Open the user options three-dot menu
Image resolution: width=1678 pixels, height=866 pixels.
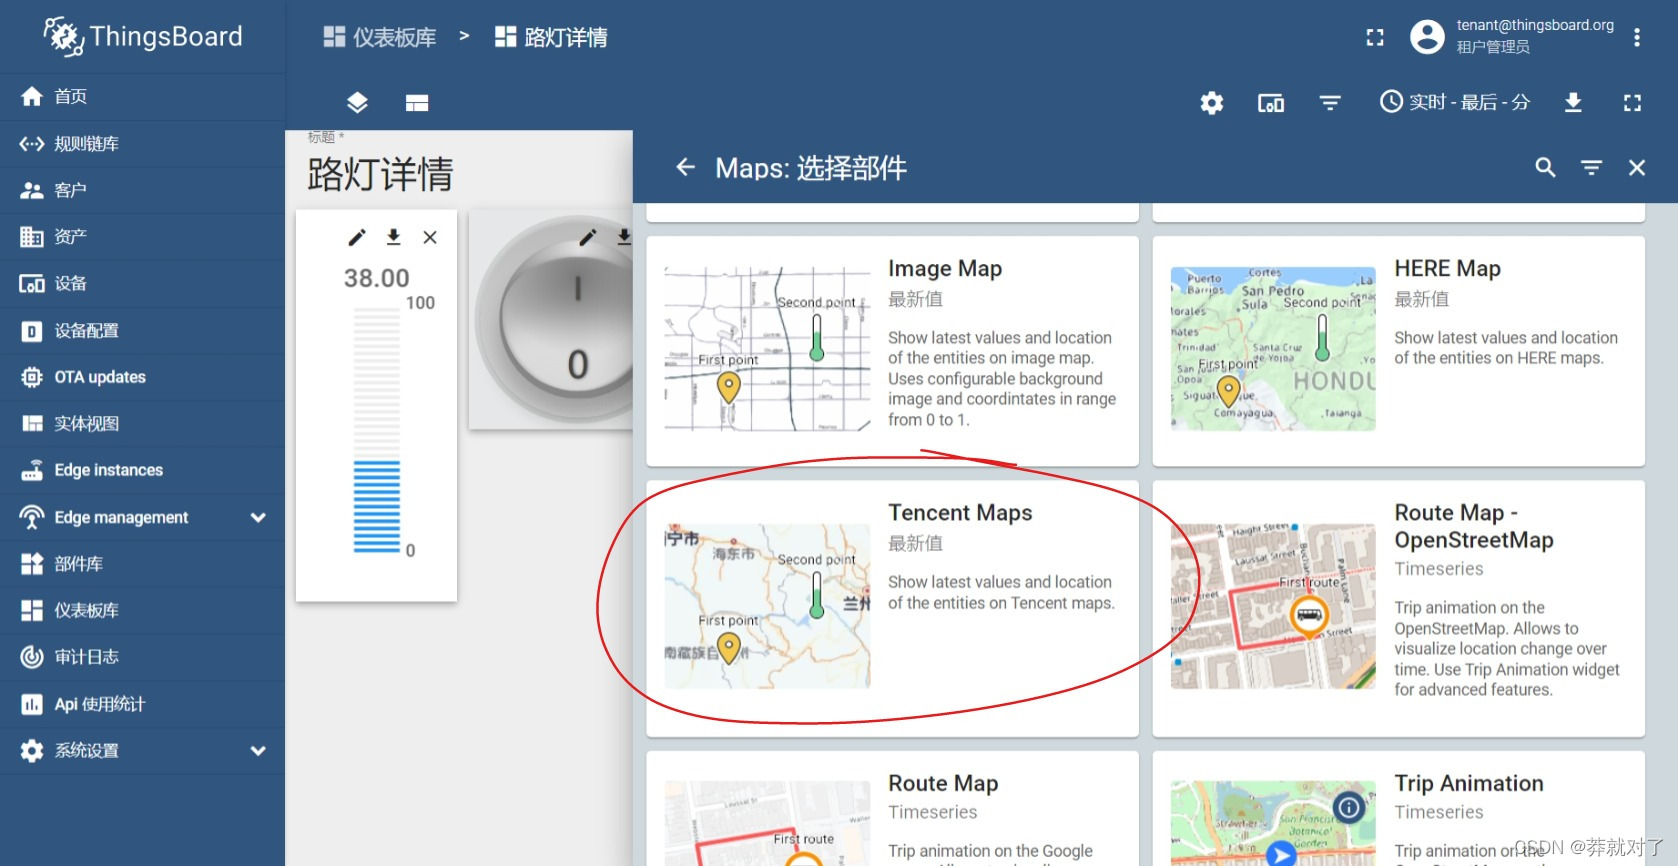[x=1637, y=38]
